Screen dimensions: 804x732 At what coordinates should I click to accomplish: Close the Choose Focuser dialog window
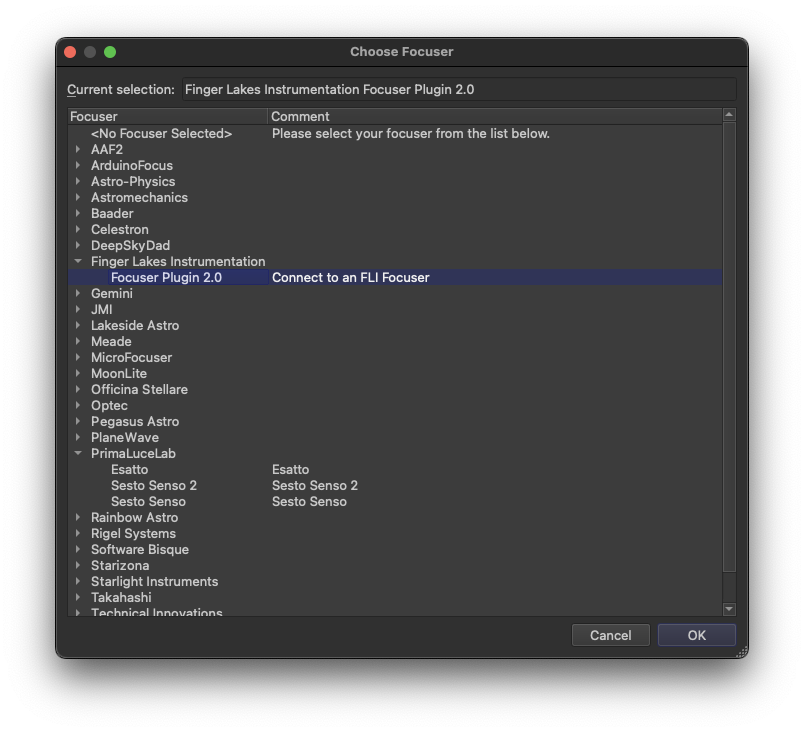point(70,52)
